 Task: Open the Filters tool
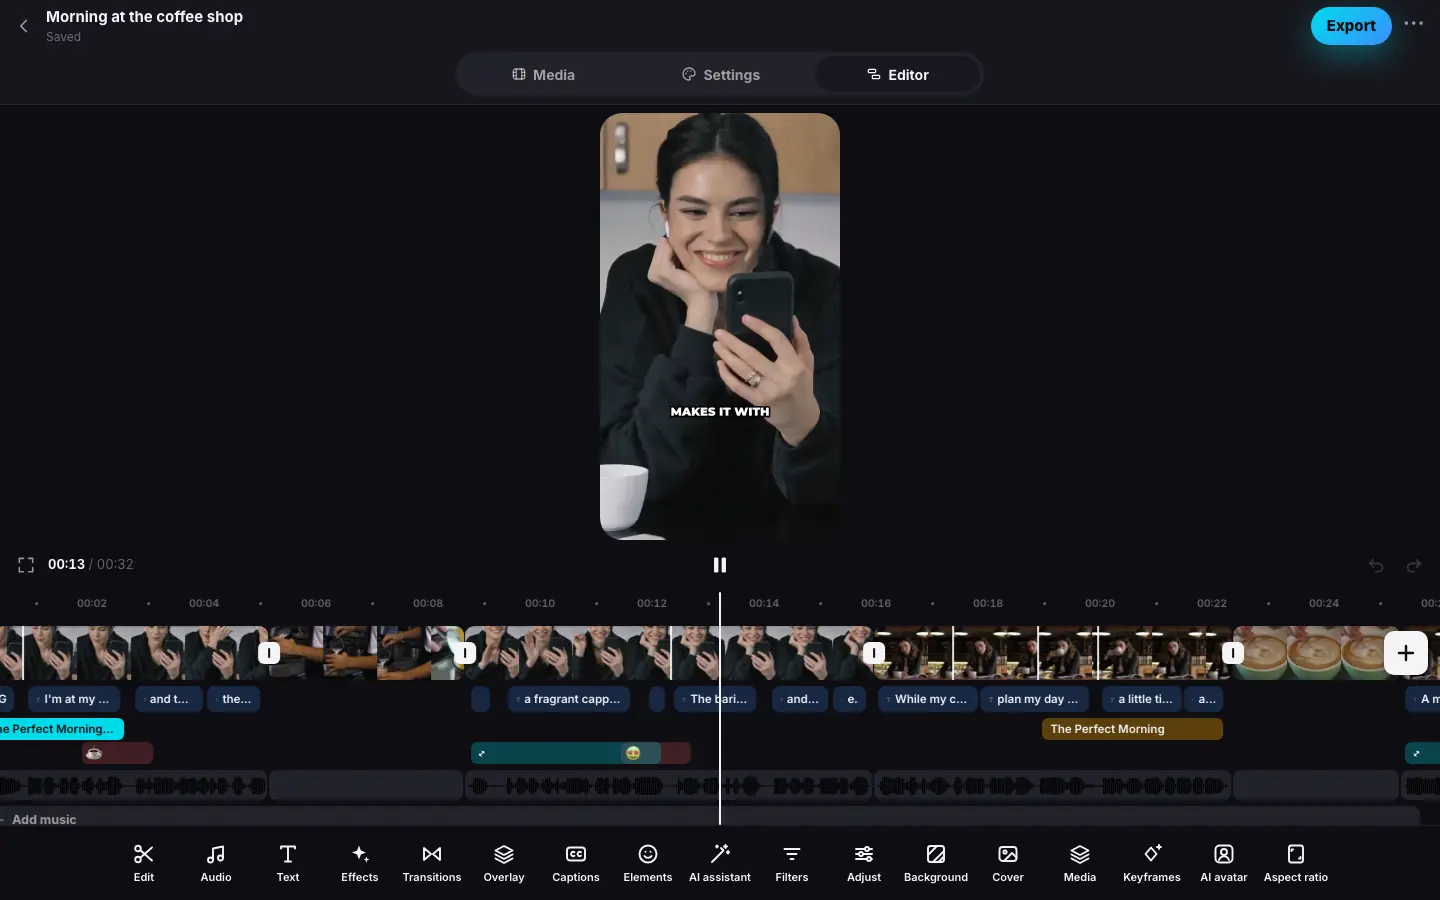[792, 863]
